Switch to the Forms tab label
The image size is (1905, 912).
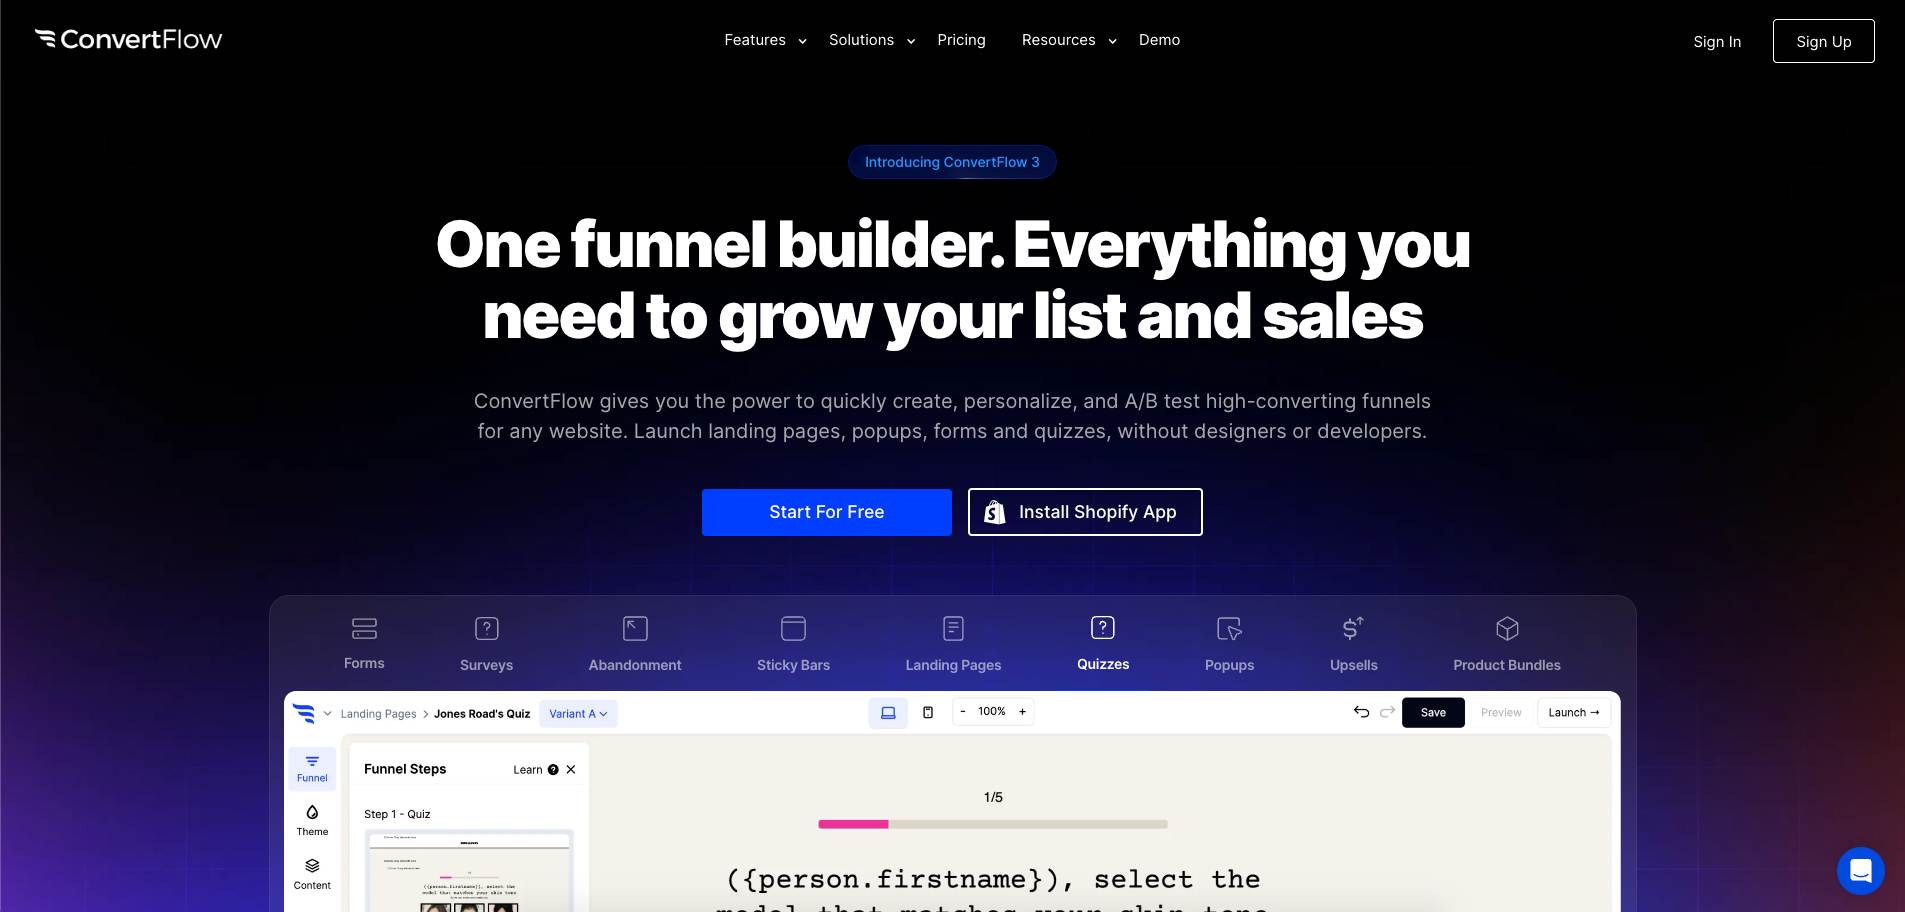pyautogui.click(x=364, y=663)
